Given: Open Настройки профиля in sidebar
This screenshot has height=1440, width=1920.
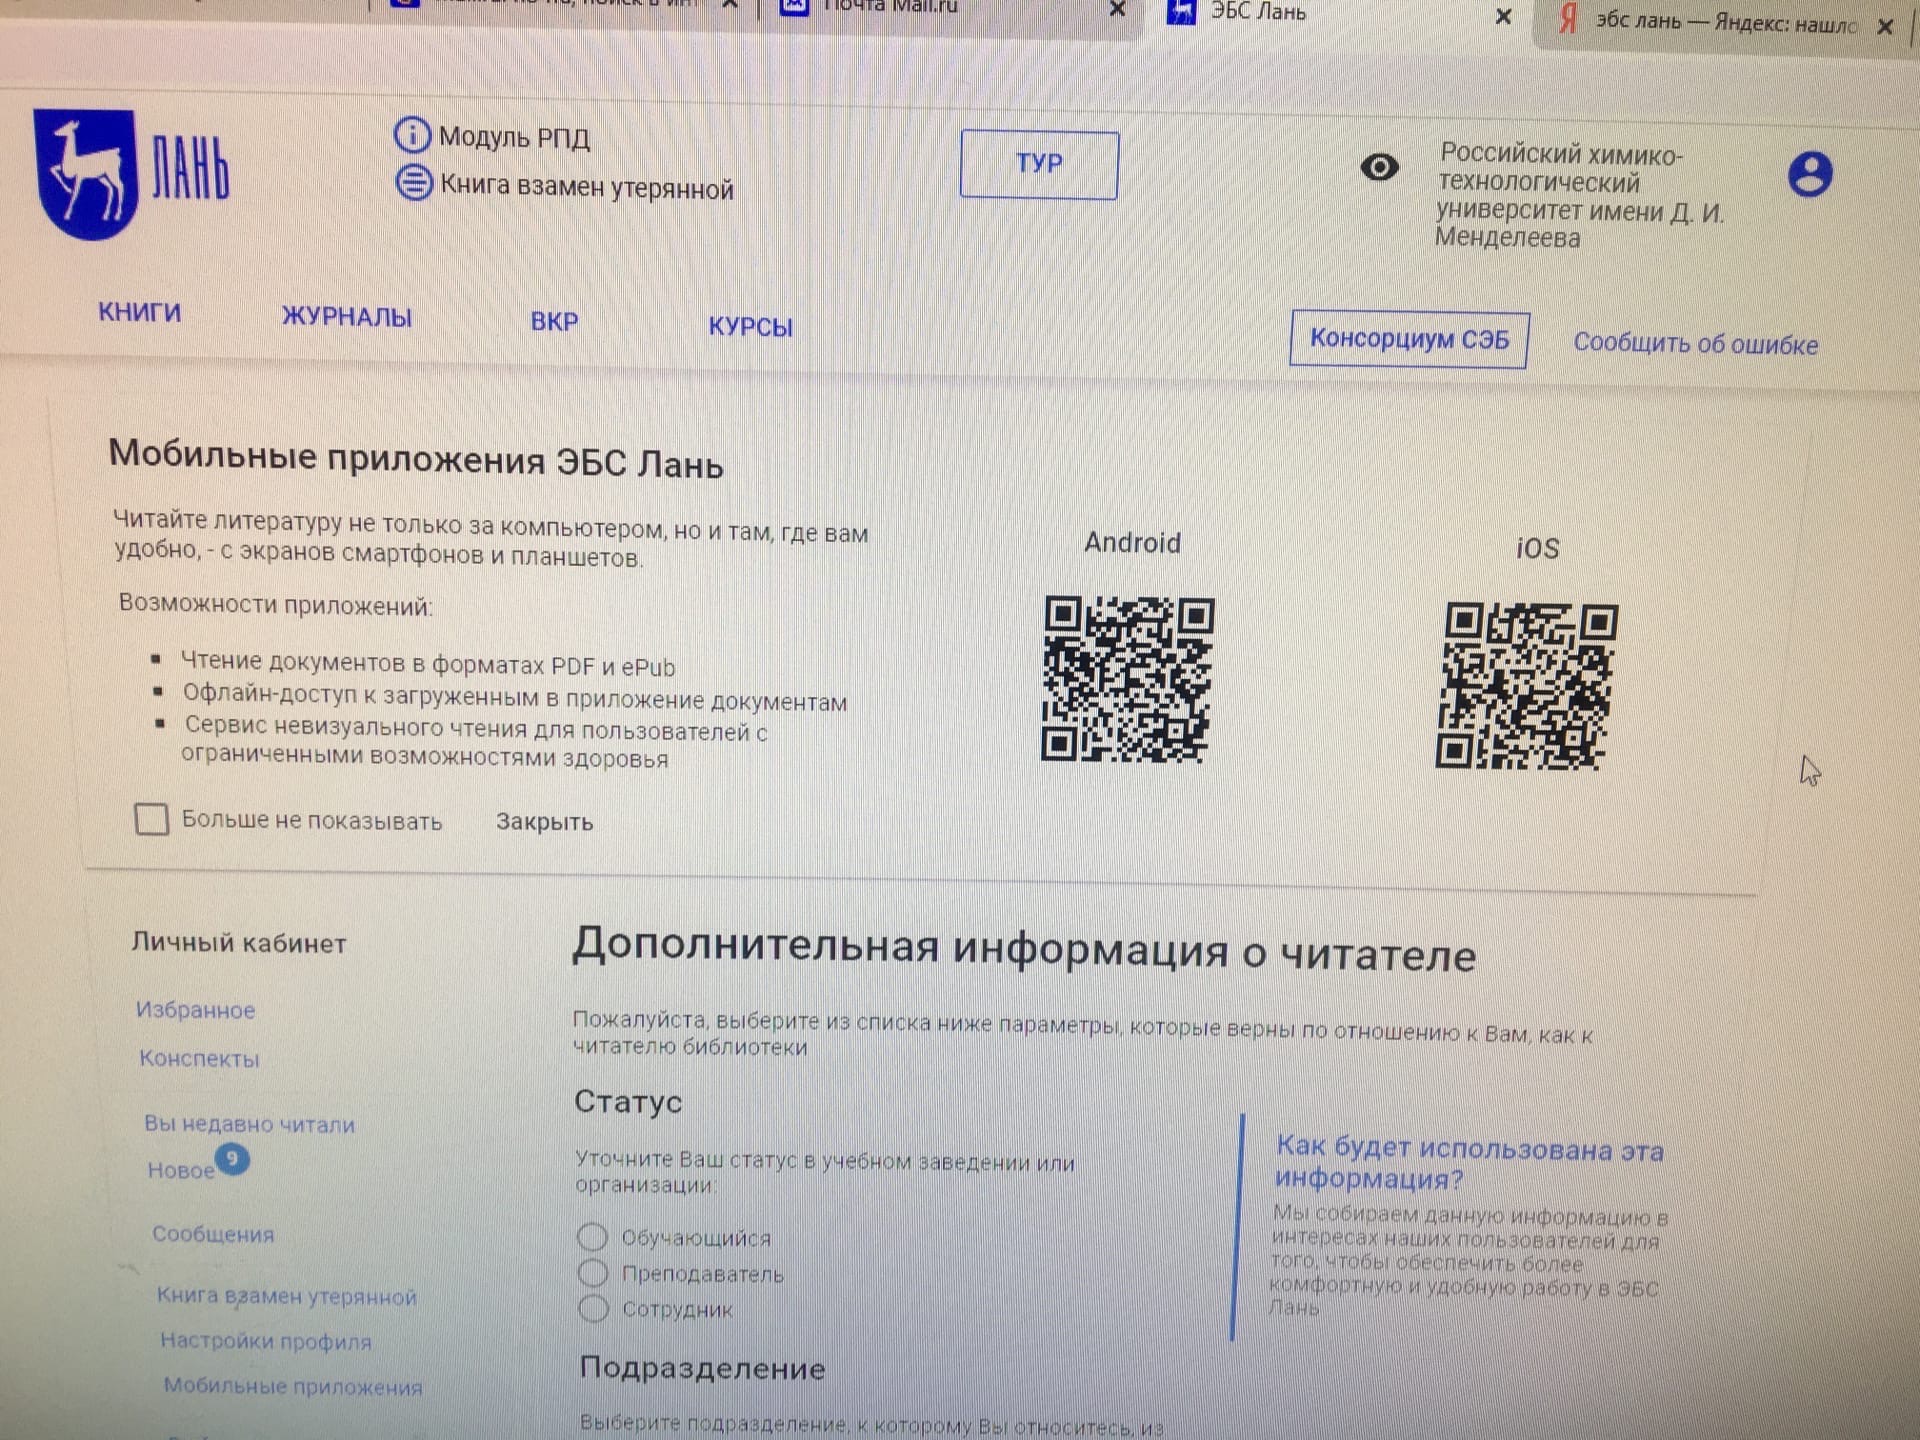Looking at the screenshot, I should point(266,1341).
